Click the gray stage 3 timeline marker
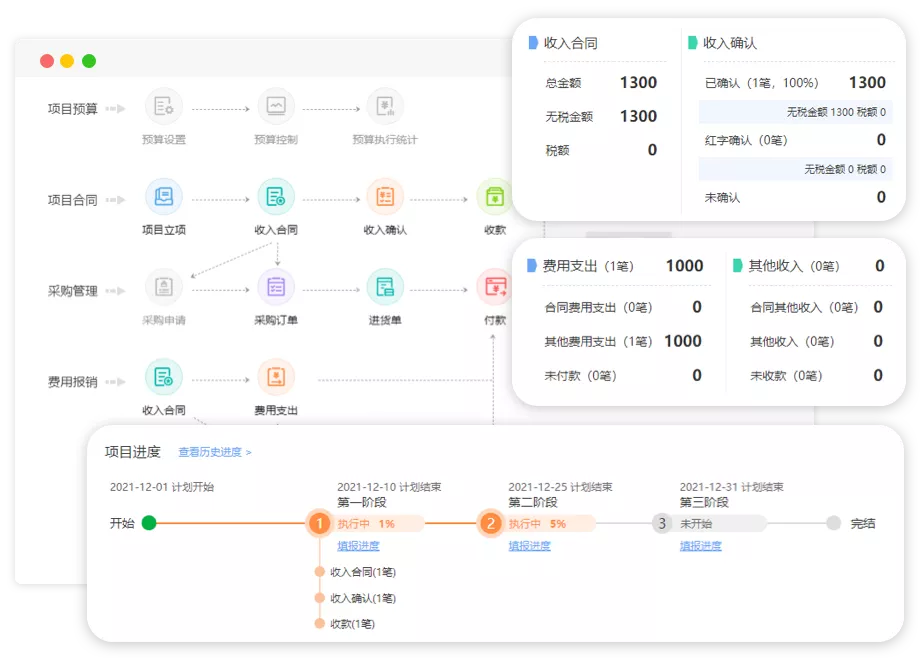This screenshot has width=920, height=660. 661,523
